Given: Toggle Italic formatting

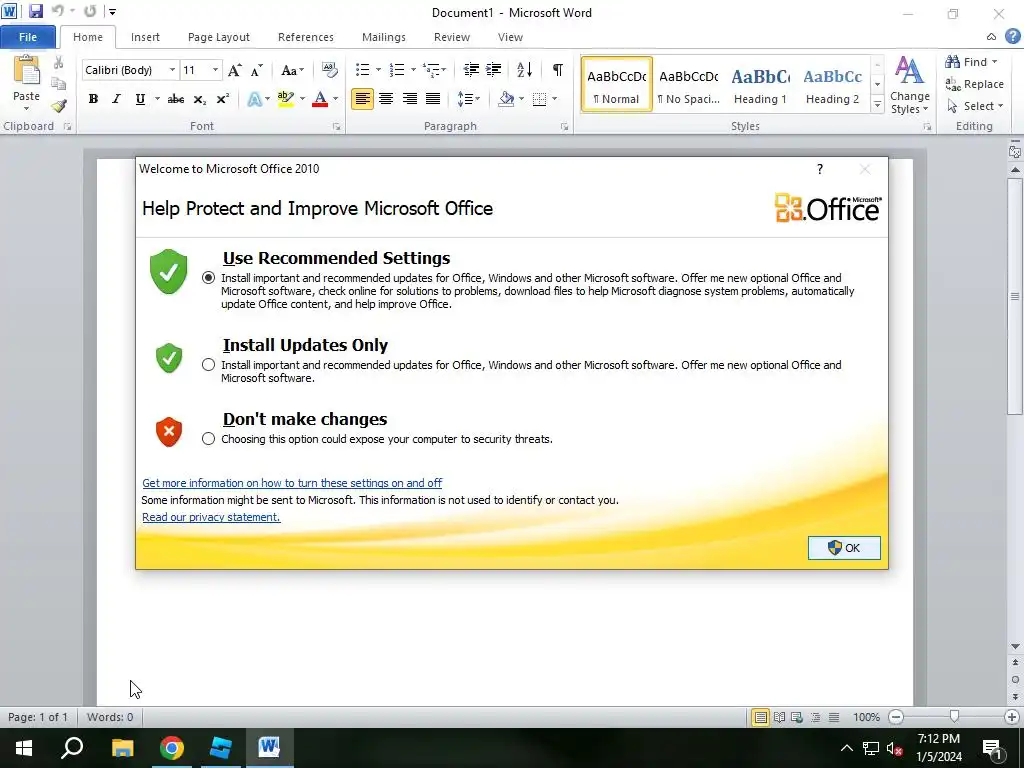Looking at the screenshot, I should (x=116, y=99).
